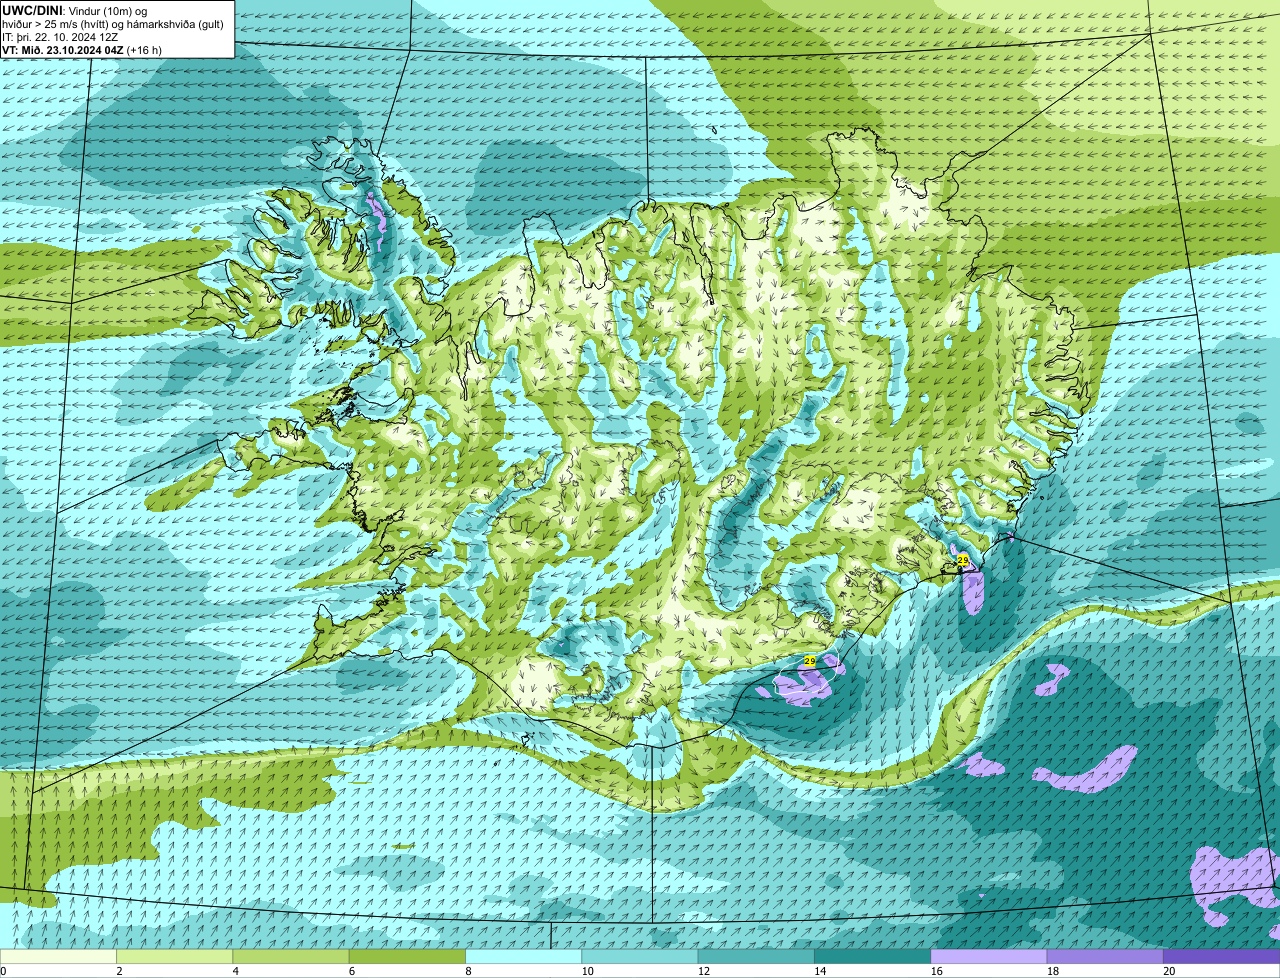Click the dark violet legend swatch above 20
1280x978 pixels.
(1222, 956)
